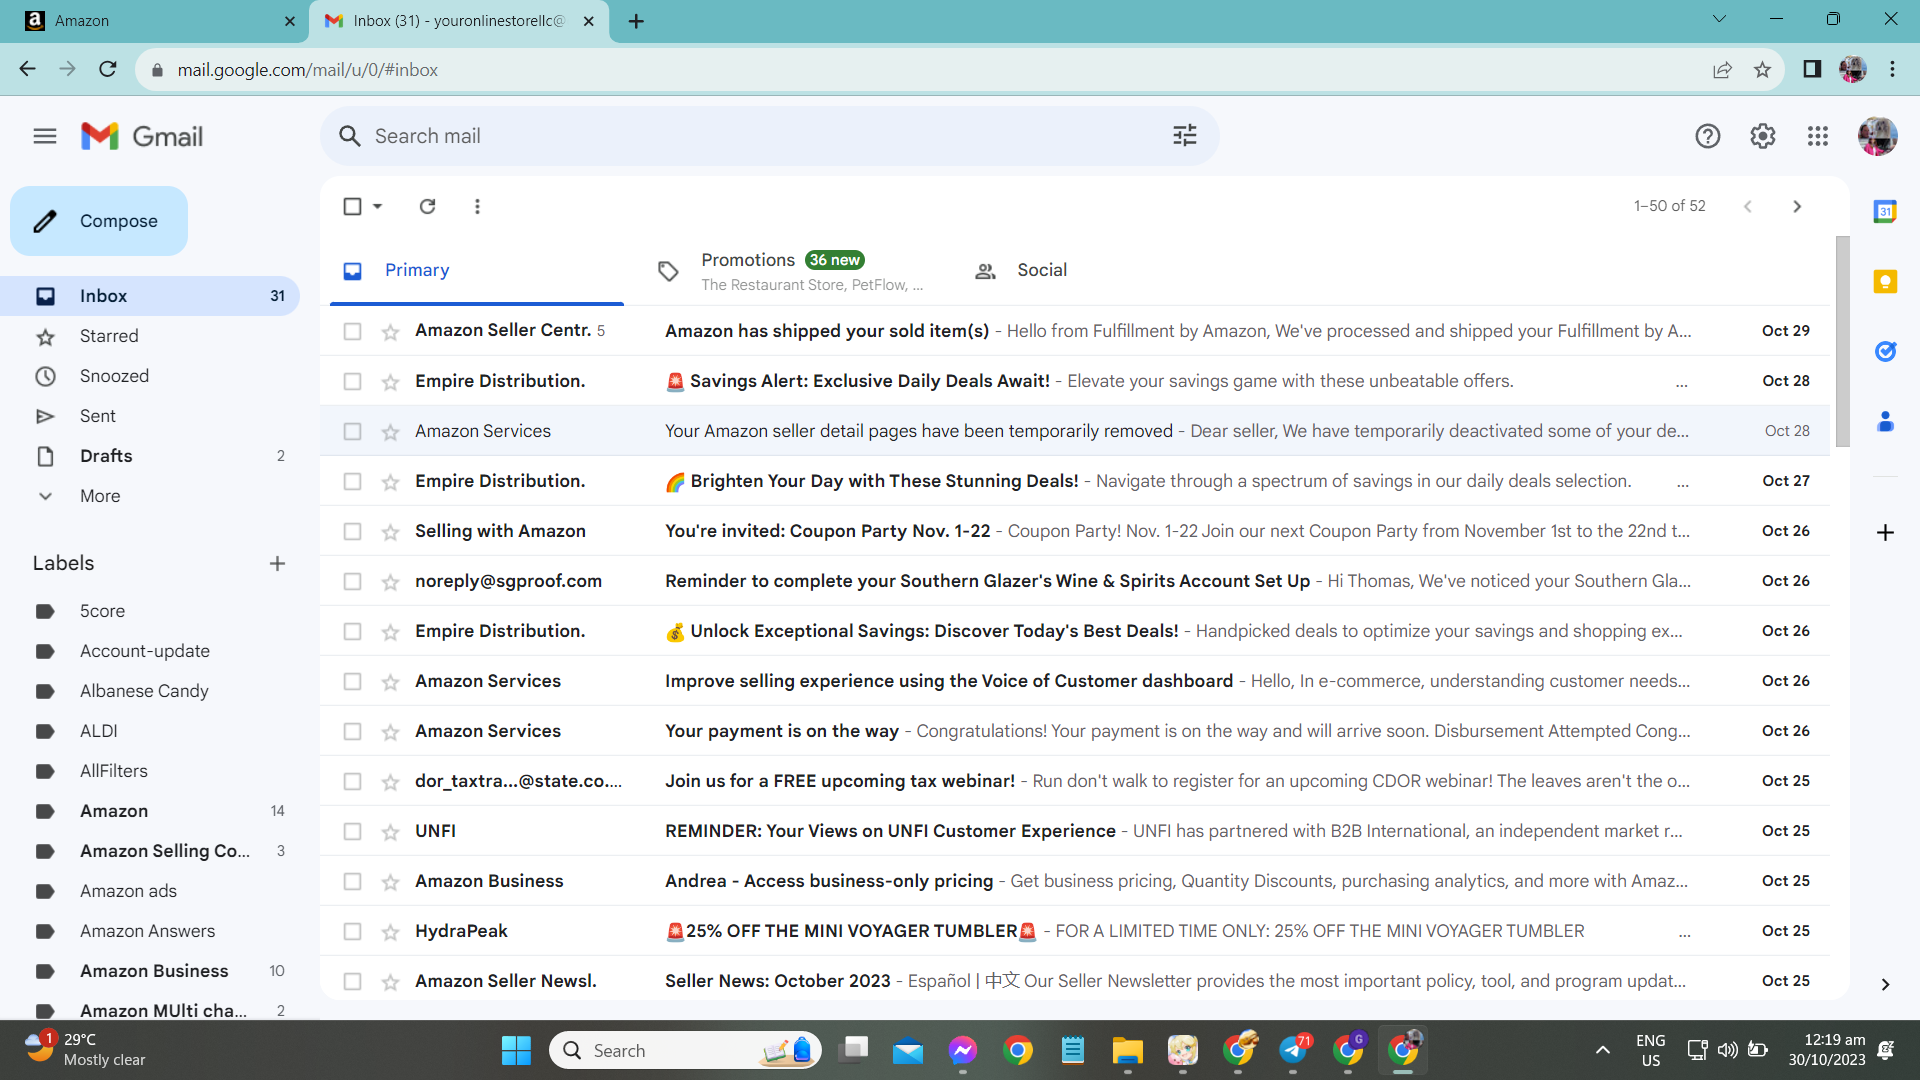Star the Selling with Amazon email
This screenshot has width=1920, height=1080.
(x=390, y=532)
